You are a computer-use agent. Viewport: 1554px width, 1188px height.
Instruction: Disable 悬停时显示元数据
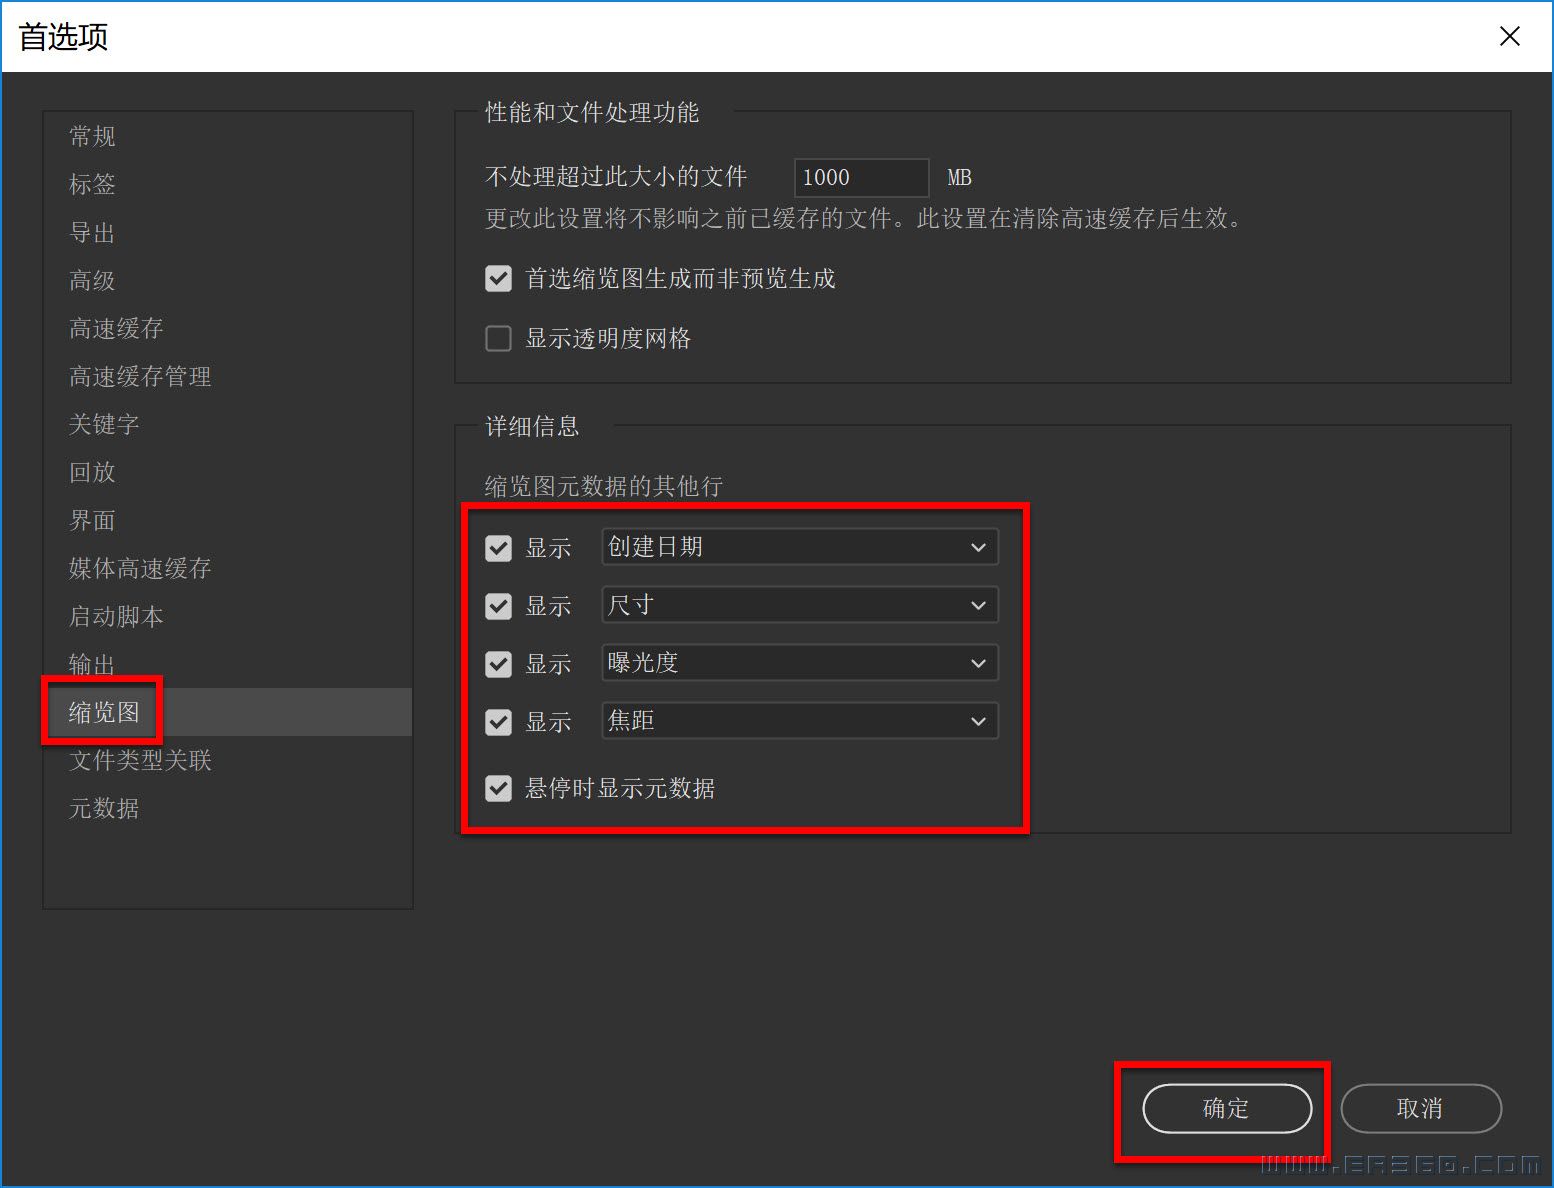tap(498, 788)
